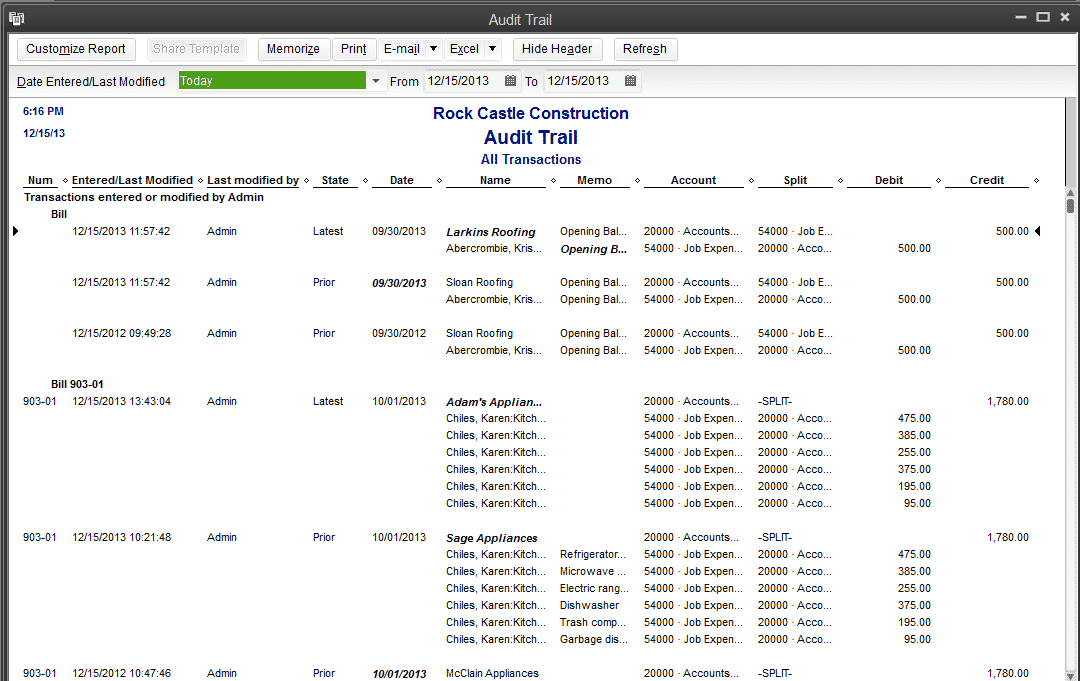Click the left row marker arrow beside Bill
This screenshot has height=681, width=1080.
click(x=15, y=232)
